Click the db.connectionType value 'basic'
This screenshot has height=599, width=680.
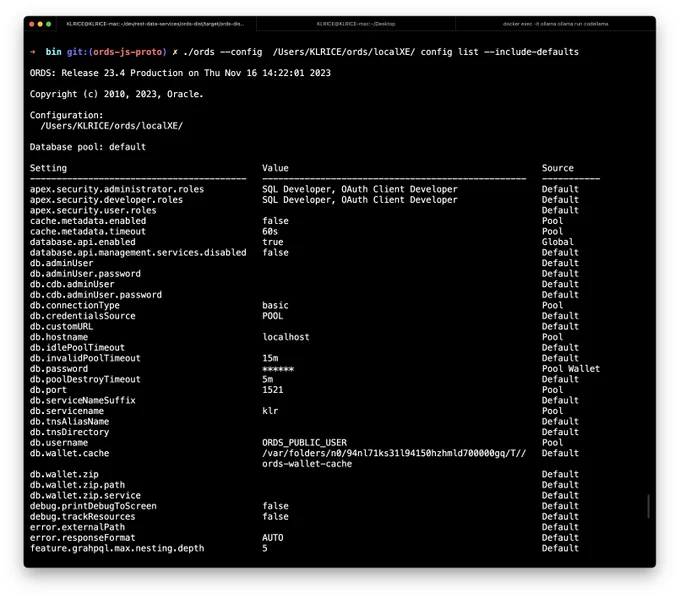point(275,305)
